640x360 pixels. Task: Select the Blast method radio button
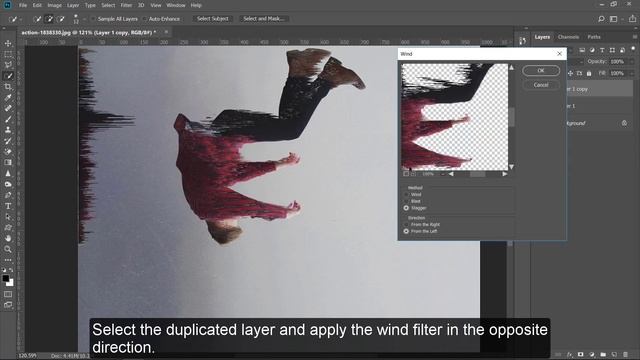point(406,201)
